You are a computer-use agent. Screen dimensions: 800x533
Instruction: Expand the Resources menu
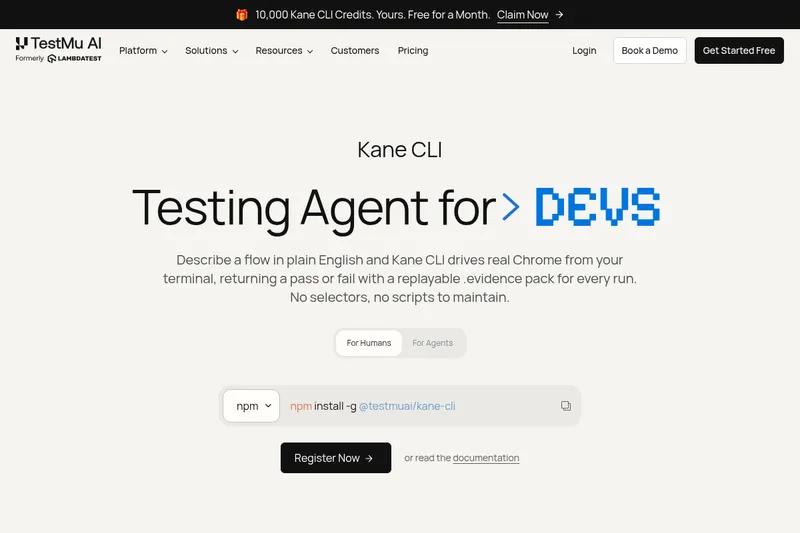[x=284, y=50]
